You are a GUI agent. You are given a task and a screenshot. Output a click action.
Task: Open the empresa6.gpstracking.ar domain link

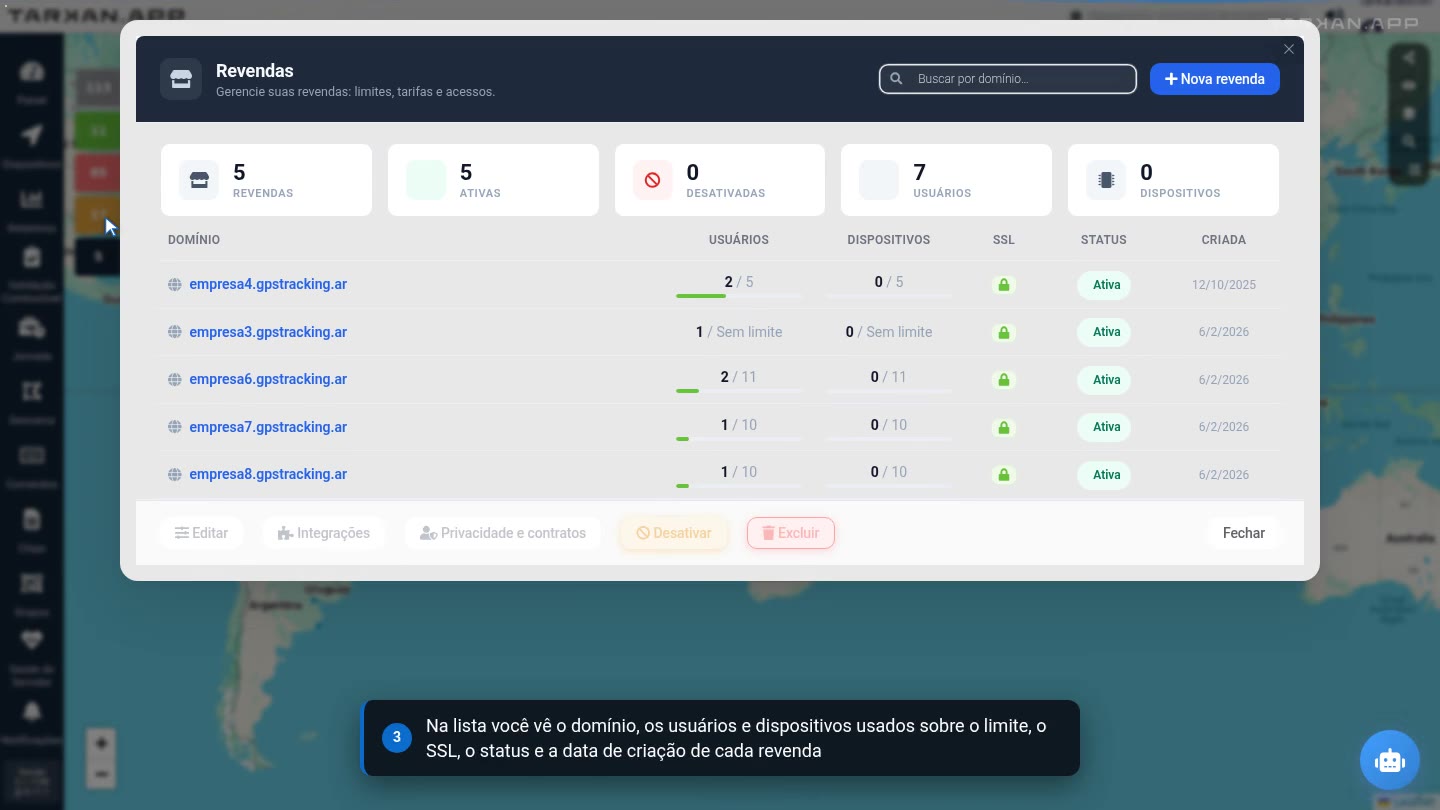coord(268,379)
